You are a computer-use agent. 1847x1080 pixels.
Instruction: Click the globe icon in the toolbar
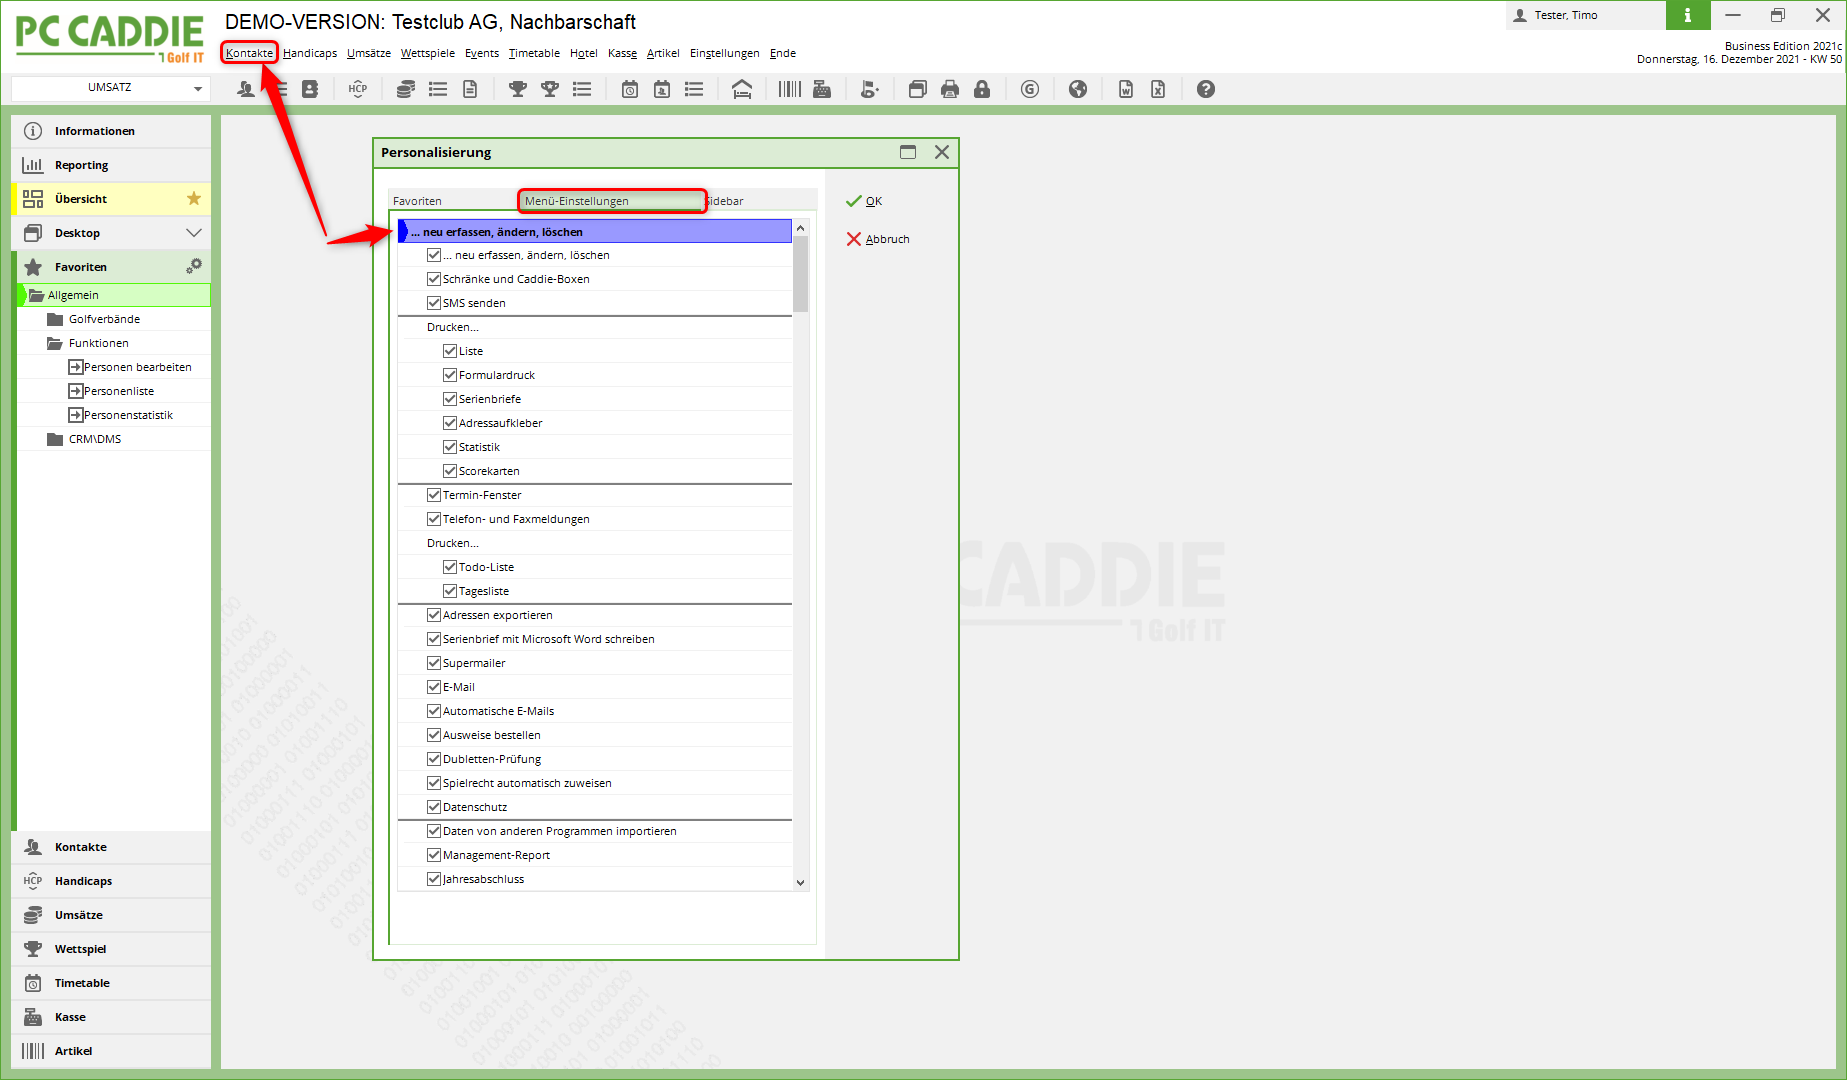coord(1078,89)
